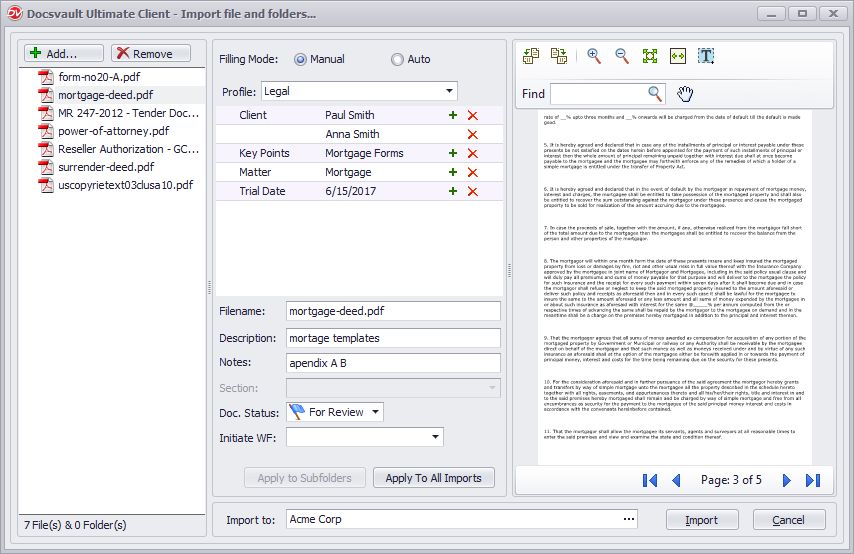Click the 7 File(s) & 0 Folder(s) status
The height and width of the screenshot is (554, 854).
(75, 525)
